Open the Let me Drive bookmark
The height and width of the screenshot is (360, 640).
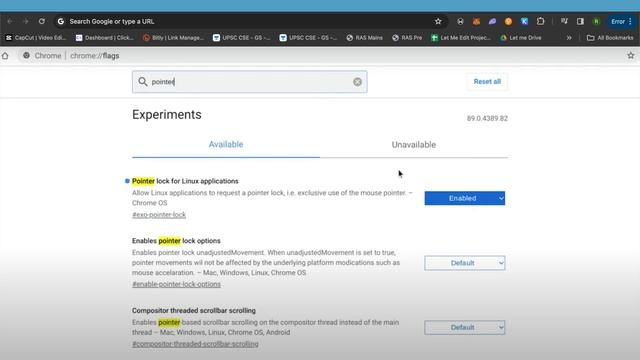point(521,38)
